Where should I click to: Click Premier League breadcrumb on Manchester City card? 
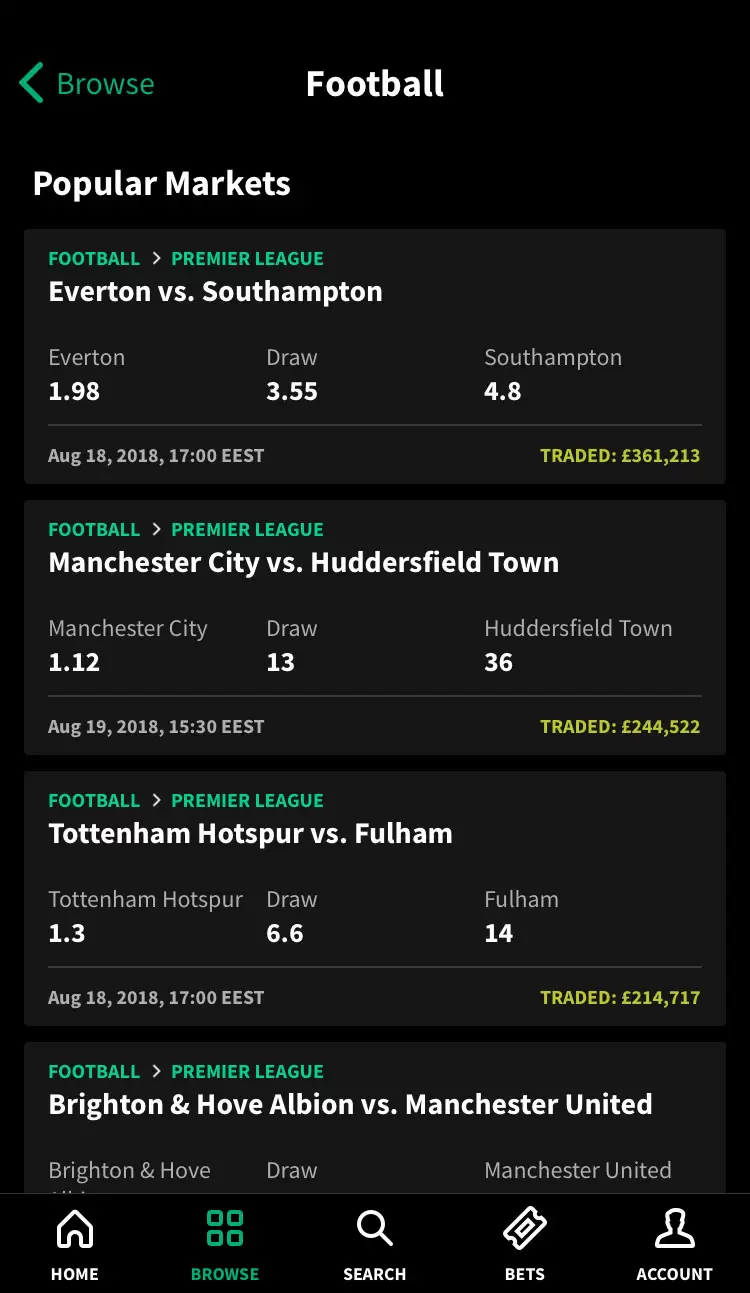click(247, 529)
